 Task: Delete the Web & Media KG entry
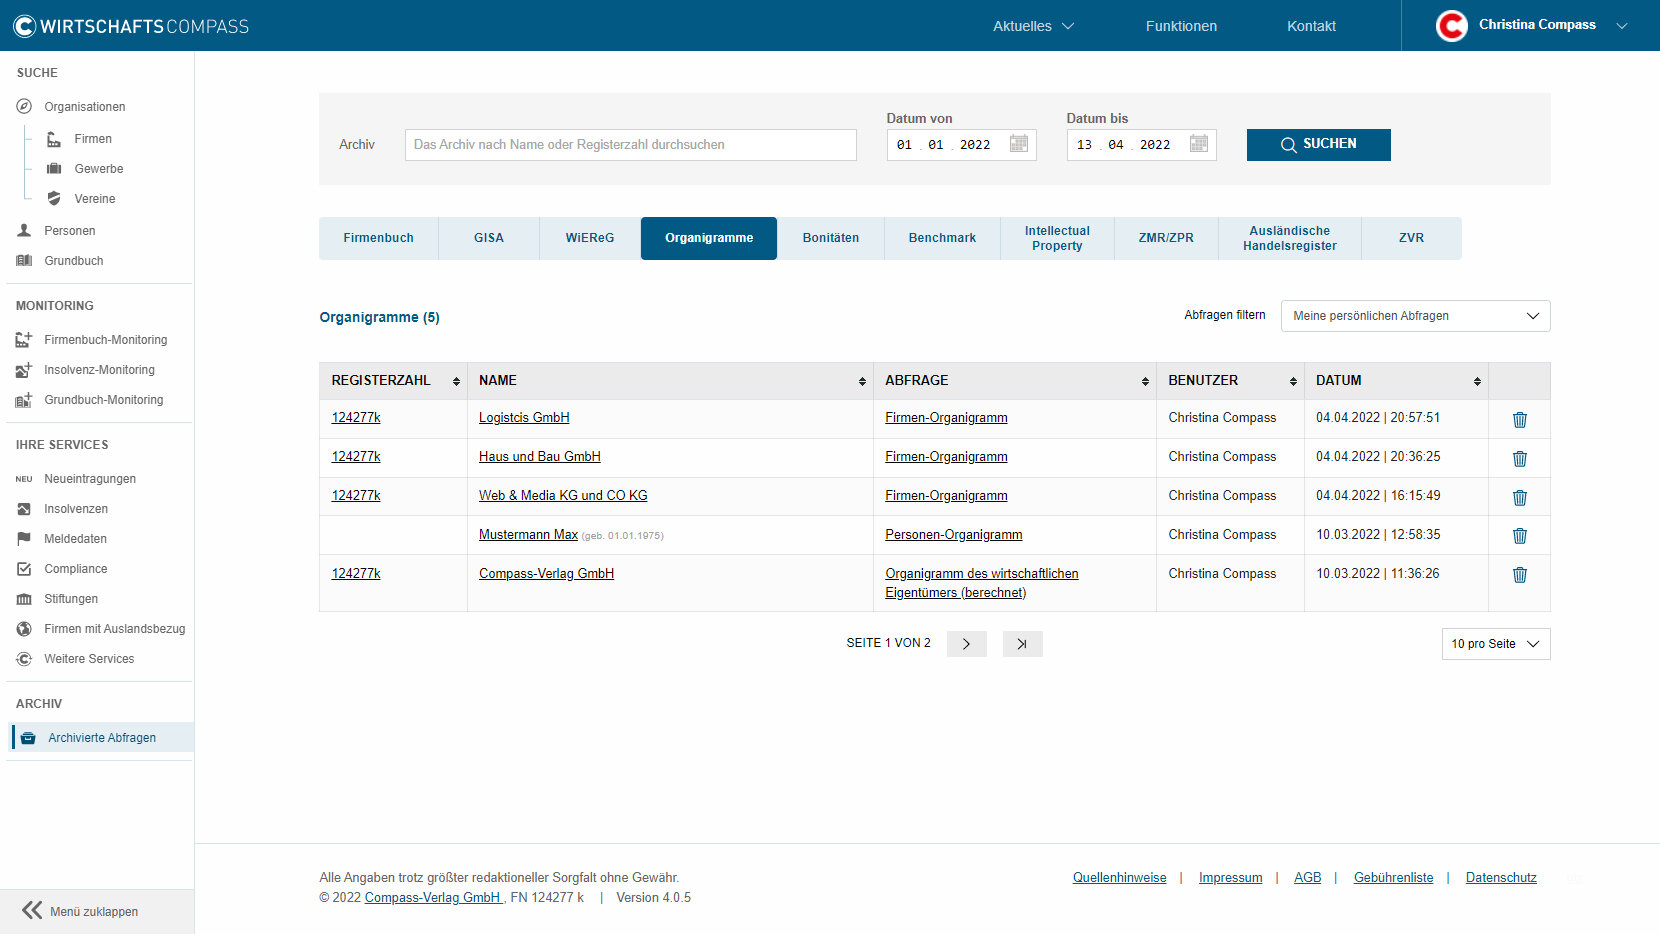click(1519, 497)
